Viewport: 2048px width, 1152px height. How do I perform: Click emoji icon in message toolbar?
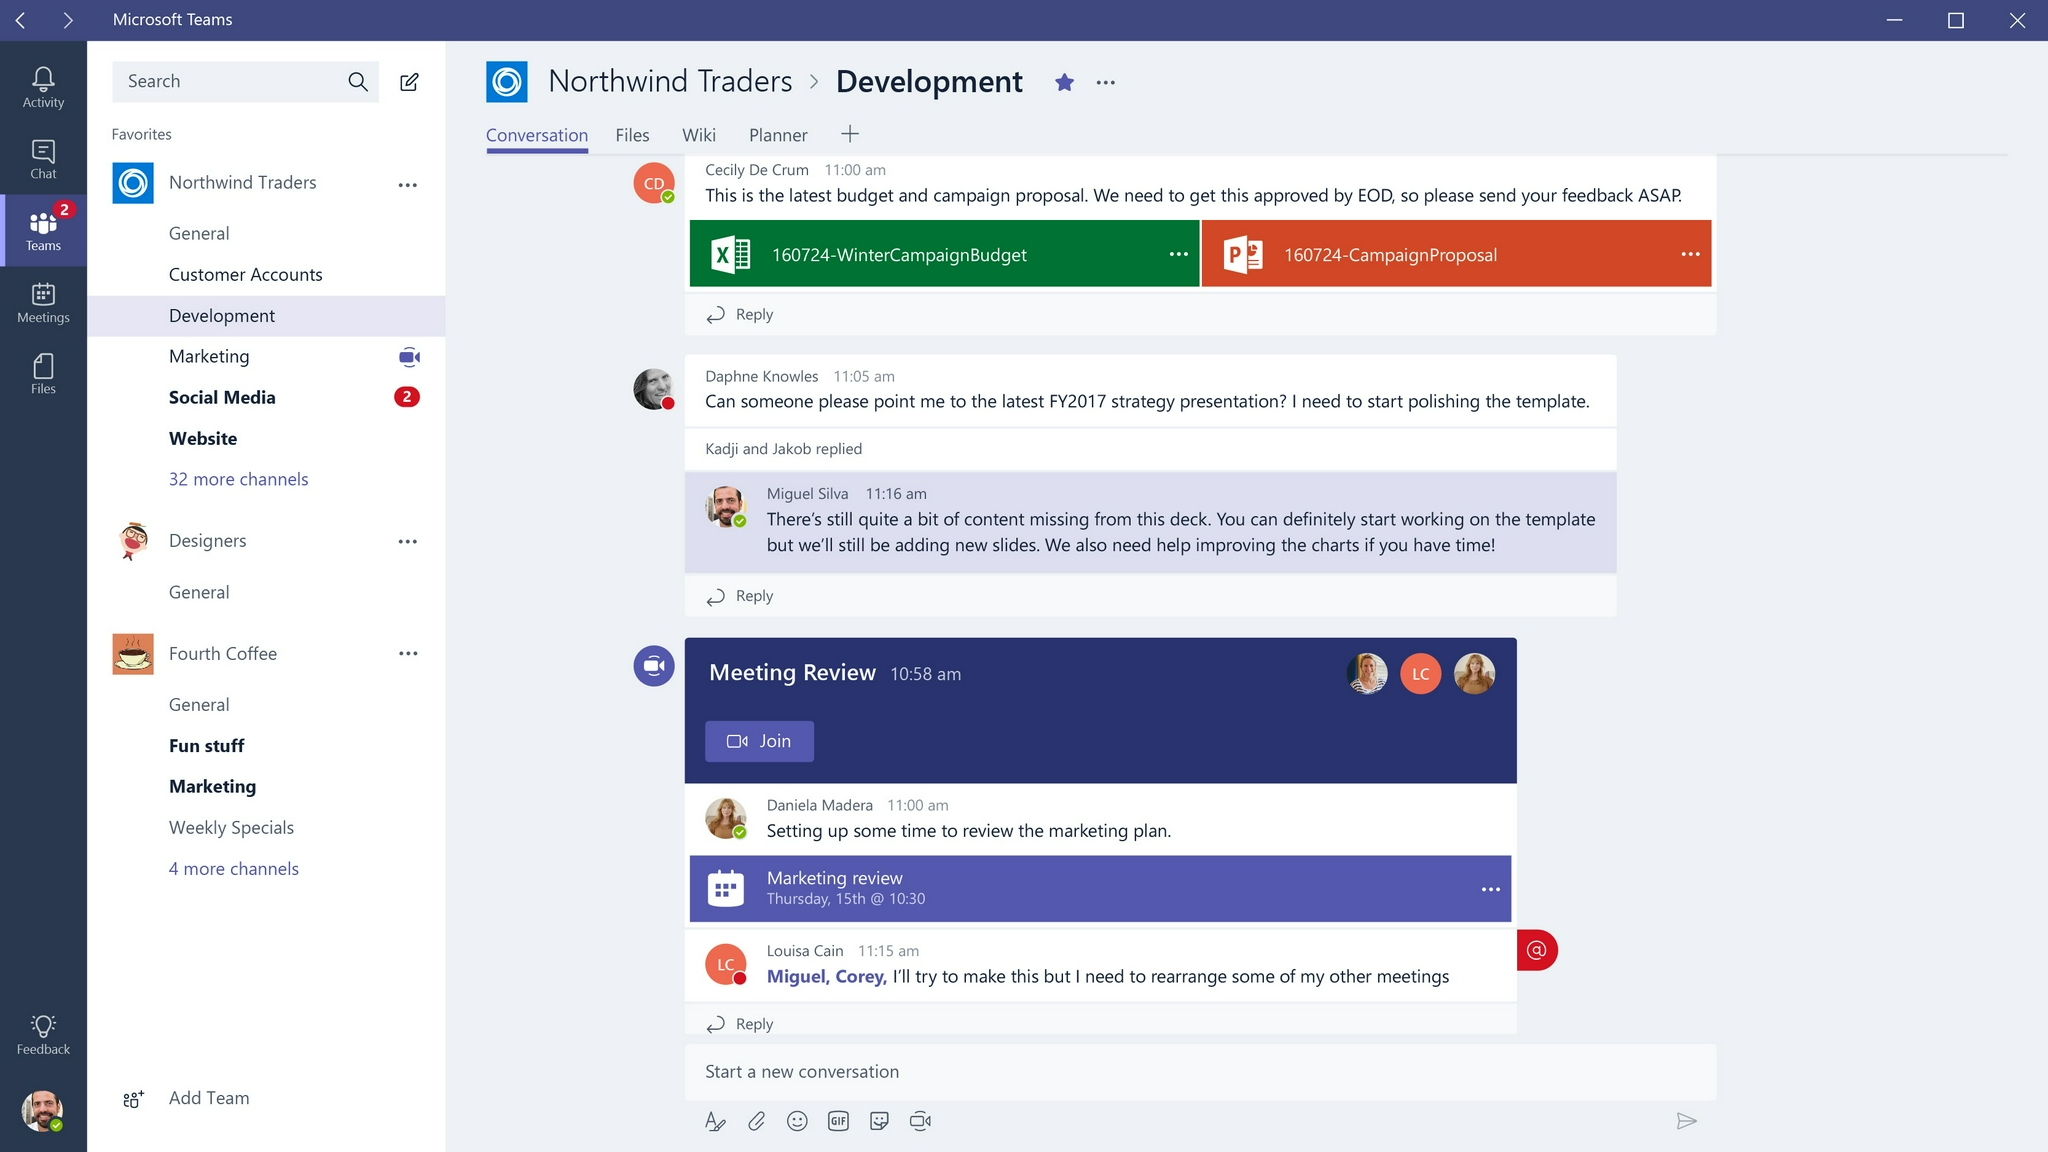[798, 1121]
